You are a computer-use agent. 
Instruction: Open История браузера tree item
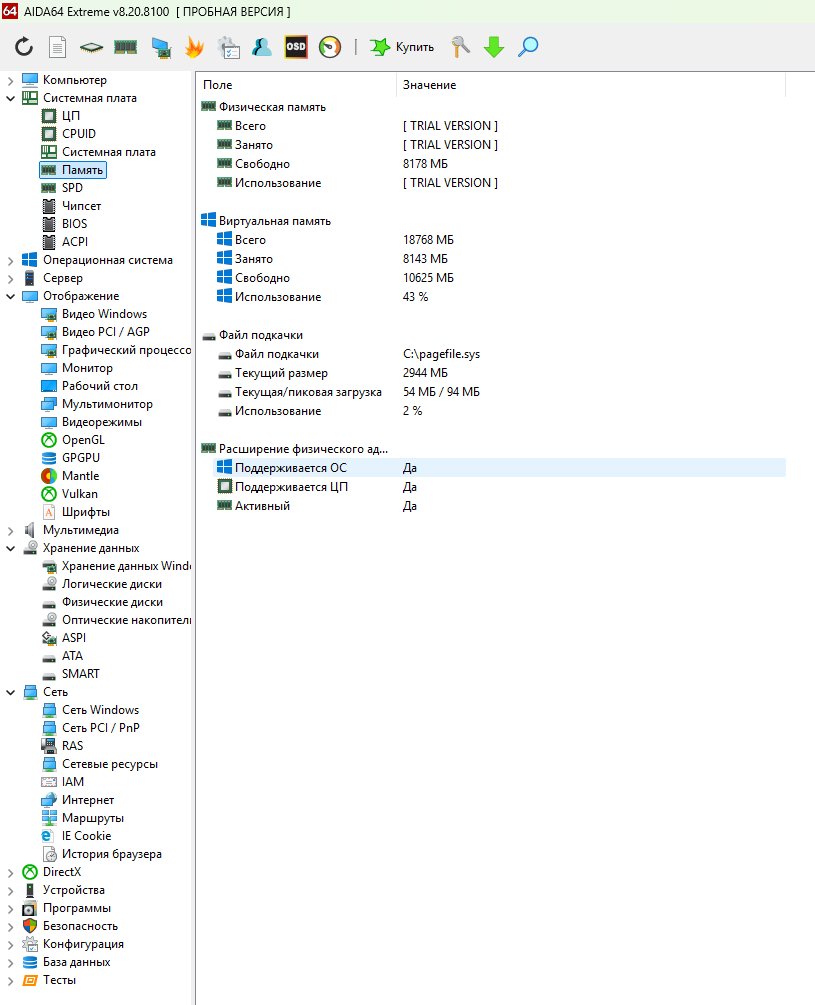(111, 854)
